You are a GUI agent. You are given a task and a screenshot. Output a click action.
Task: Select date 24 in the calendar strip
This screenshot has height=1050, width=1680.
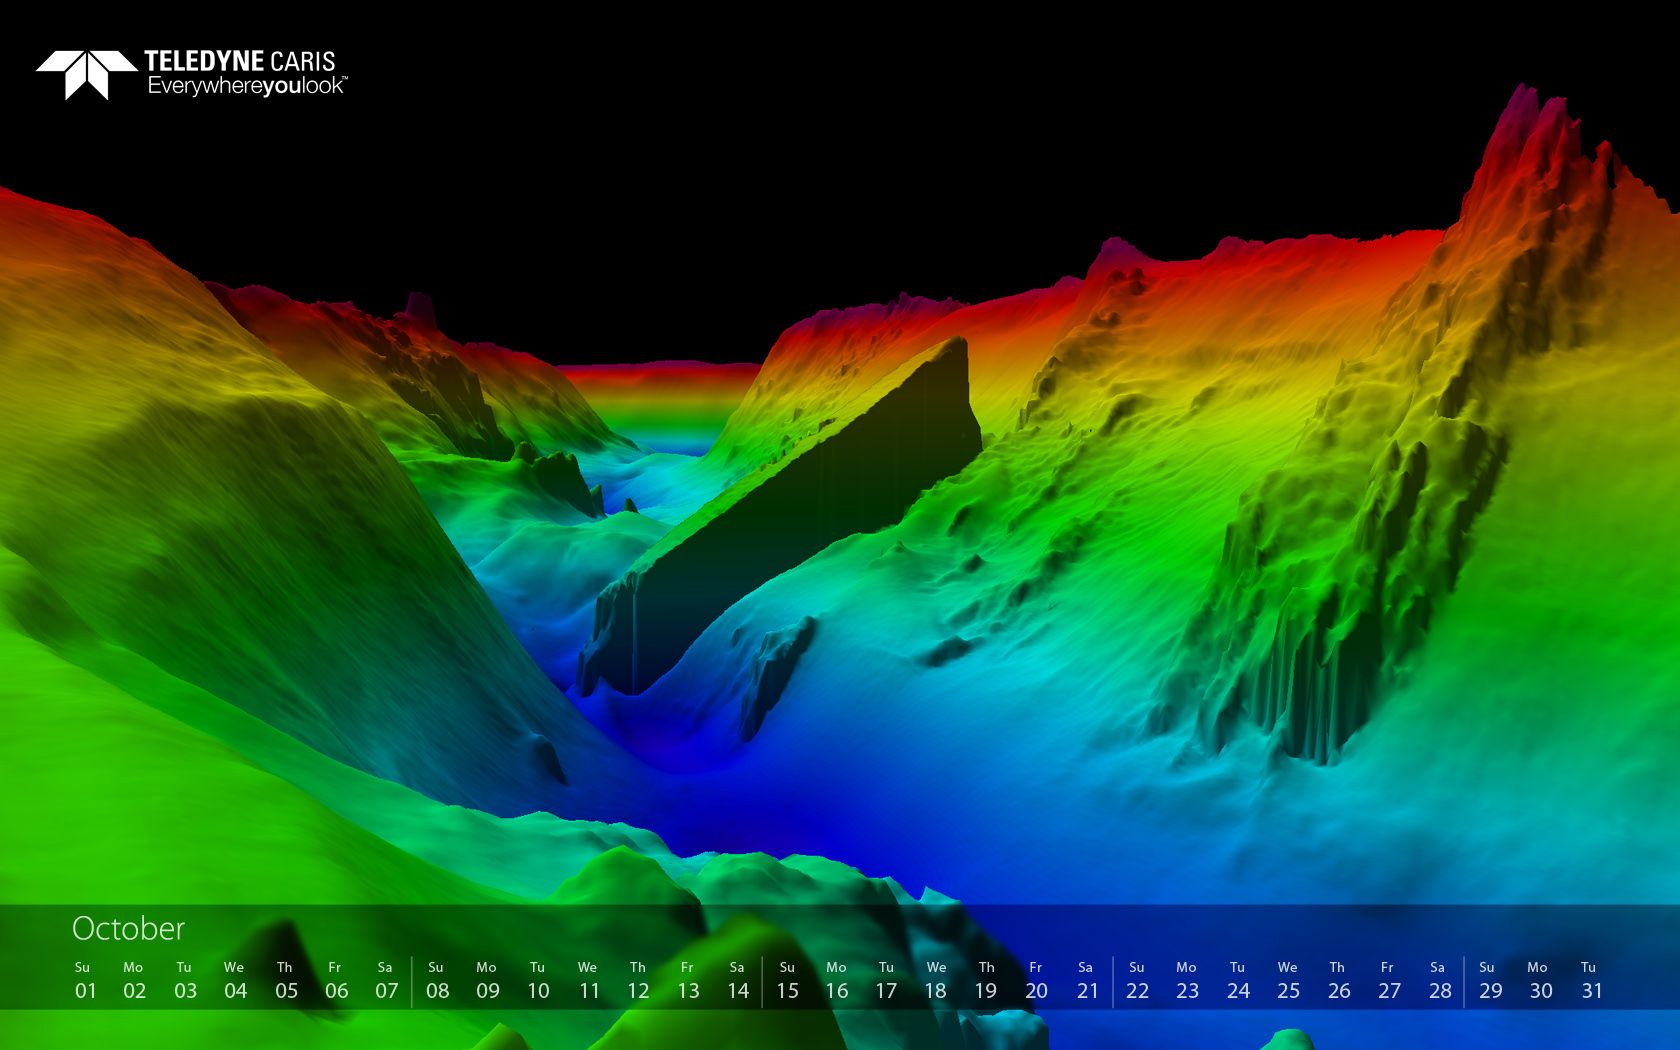coord(1238,991)
